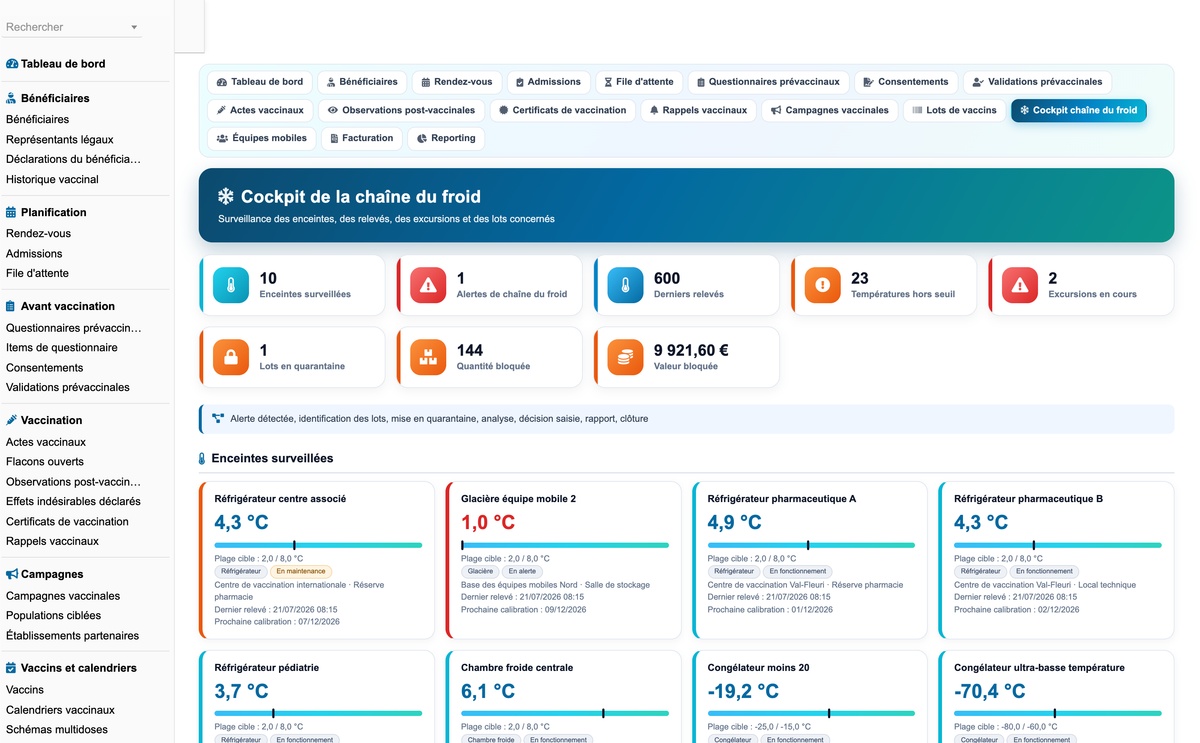Switch to the Actes vaccinaux tab
1200x743 pixels.
coord(260,110)
